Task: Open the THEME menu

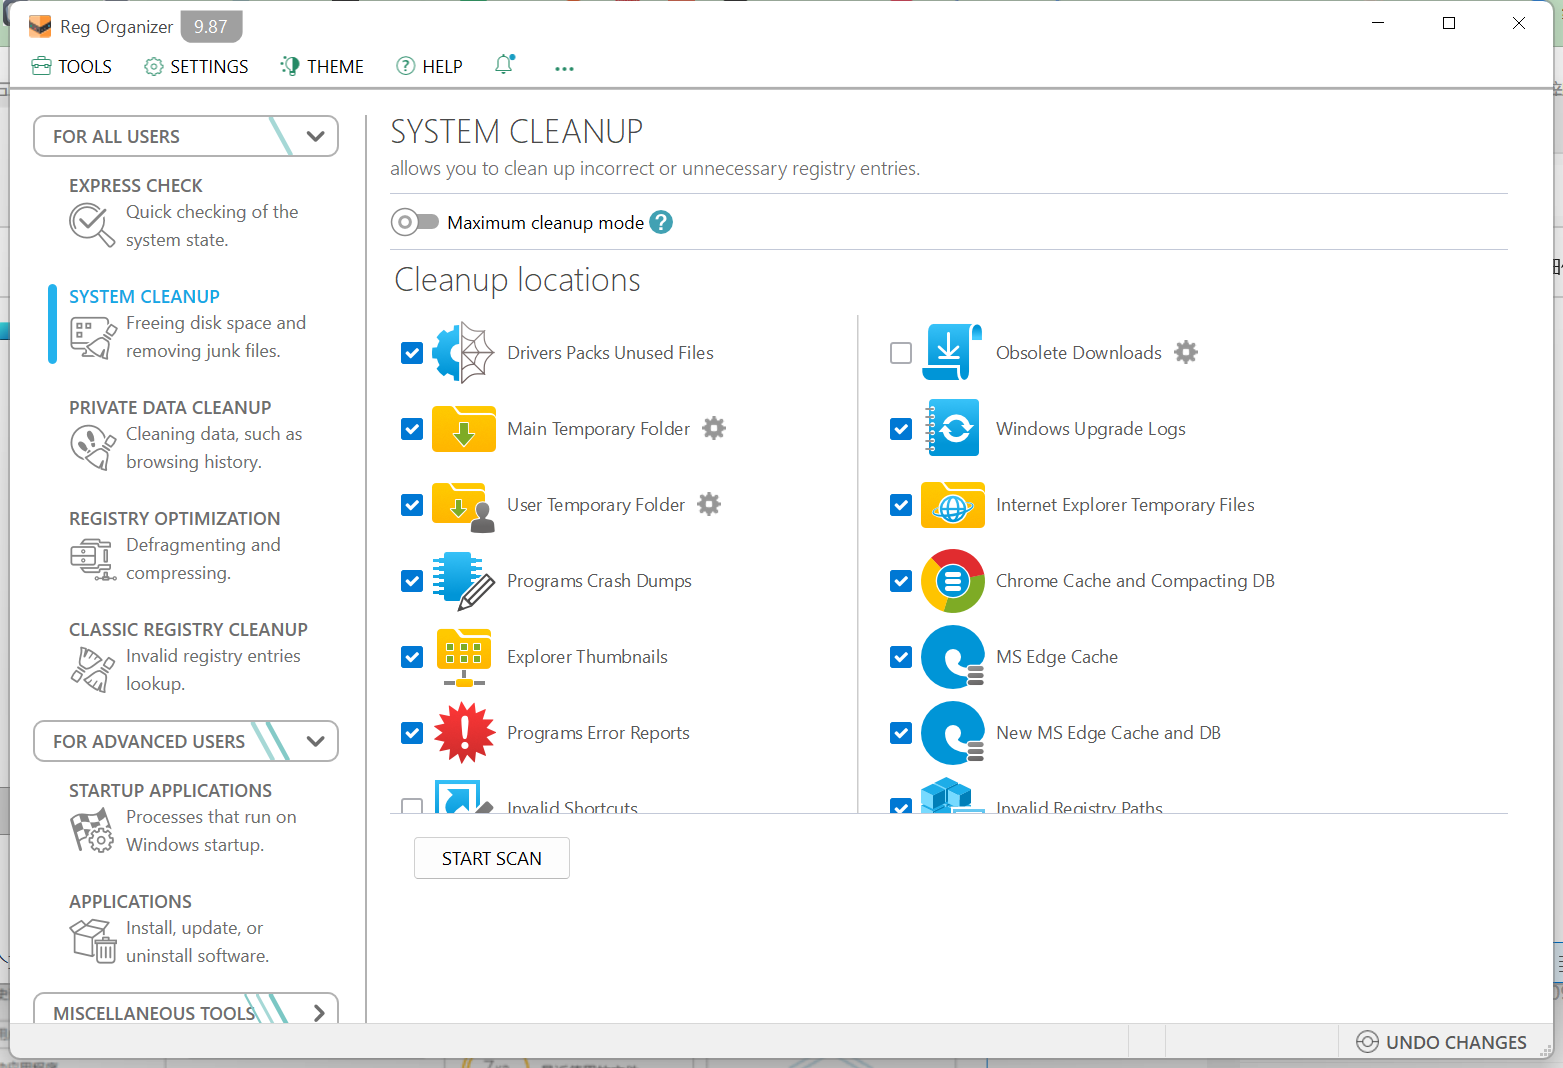Action: coord(321,66)
